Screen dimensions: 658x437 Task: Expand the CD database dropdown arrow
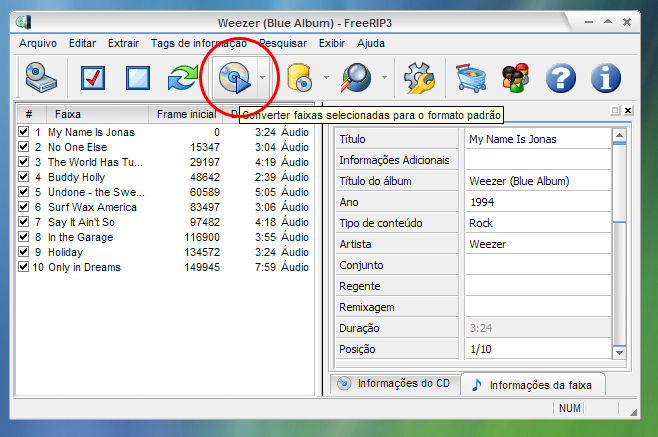(x=326, y=78)
